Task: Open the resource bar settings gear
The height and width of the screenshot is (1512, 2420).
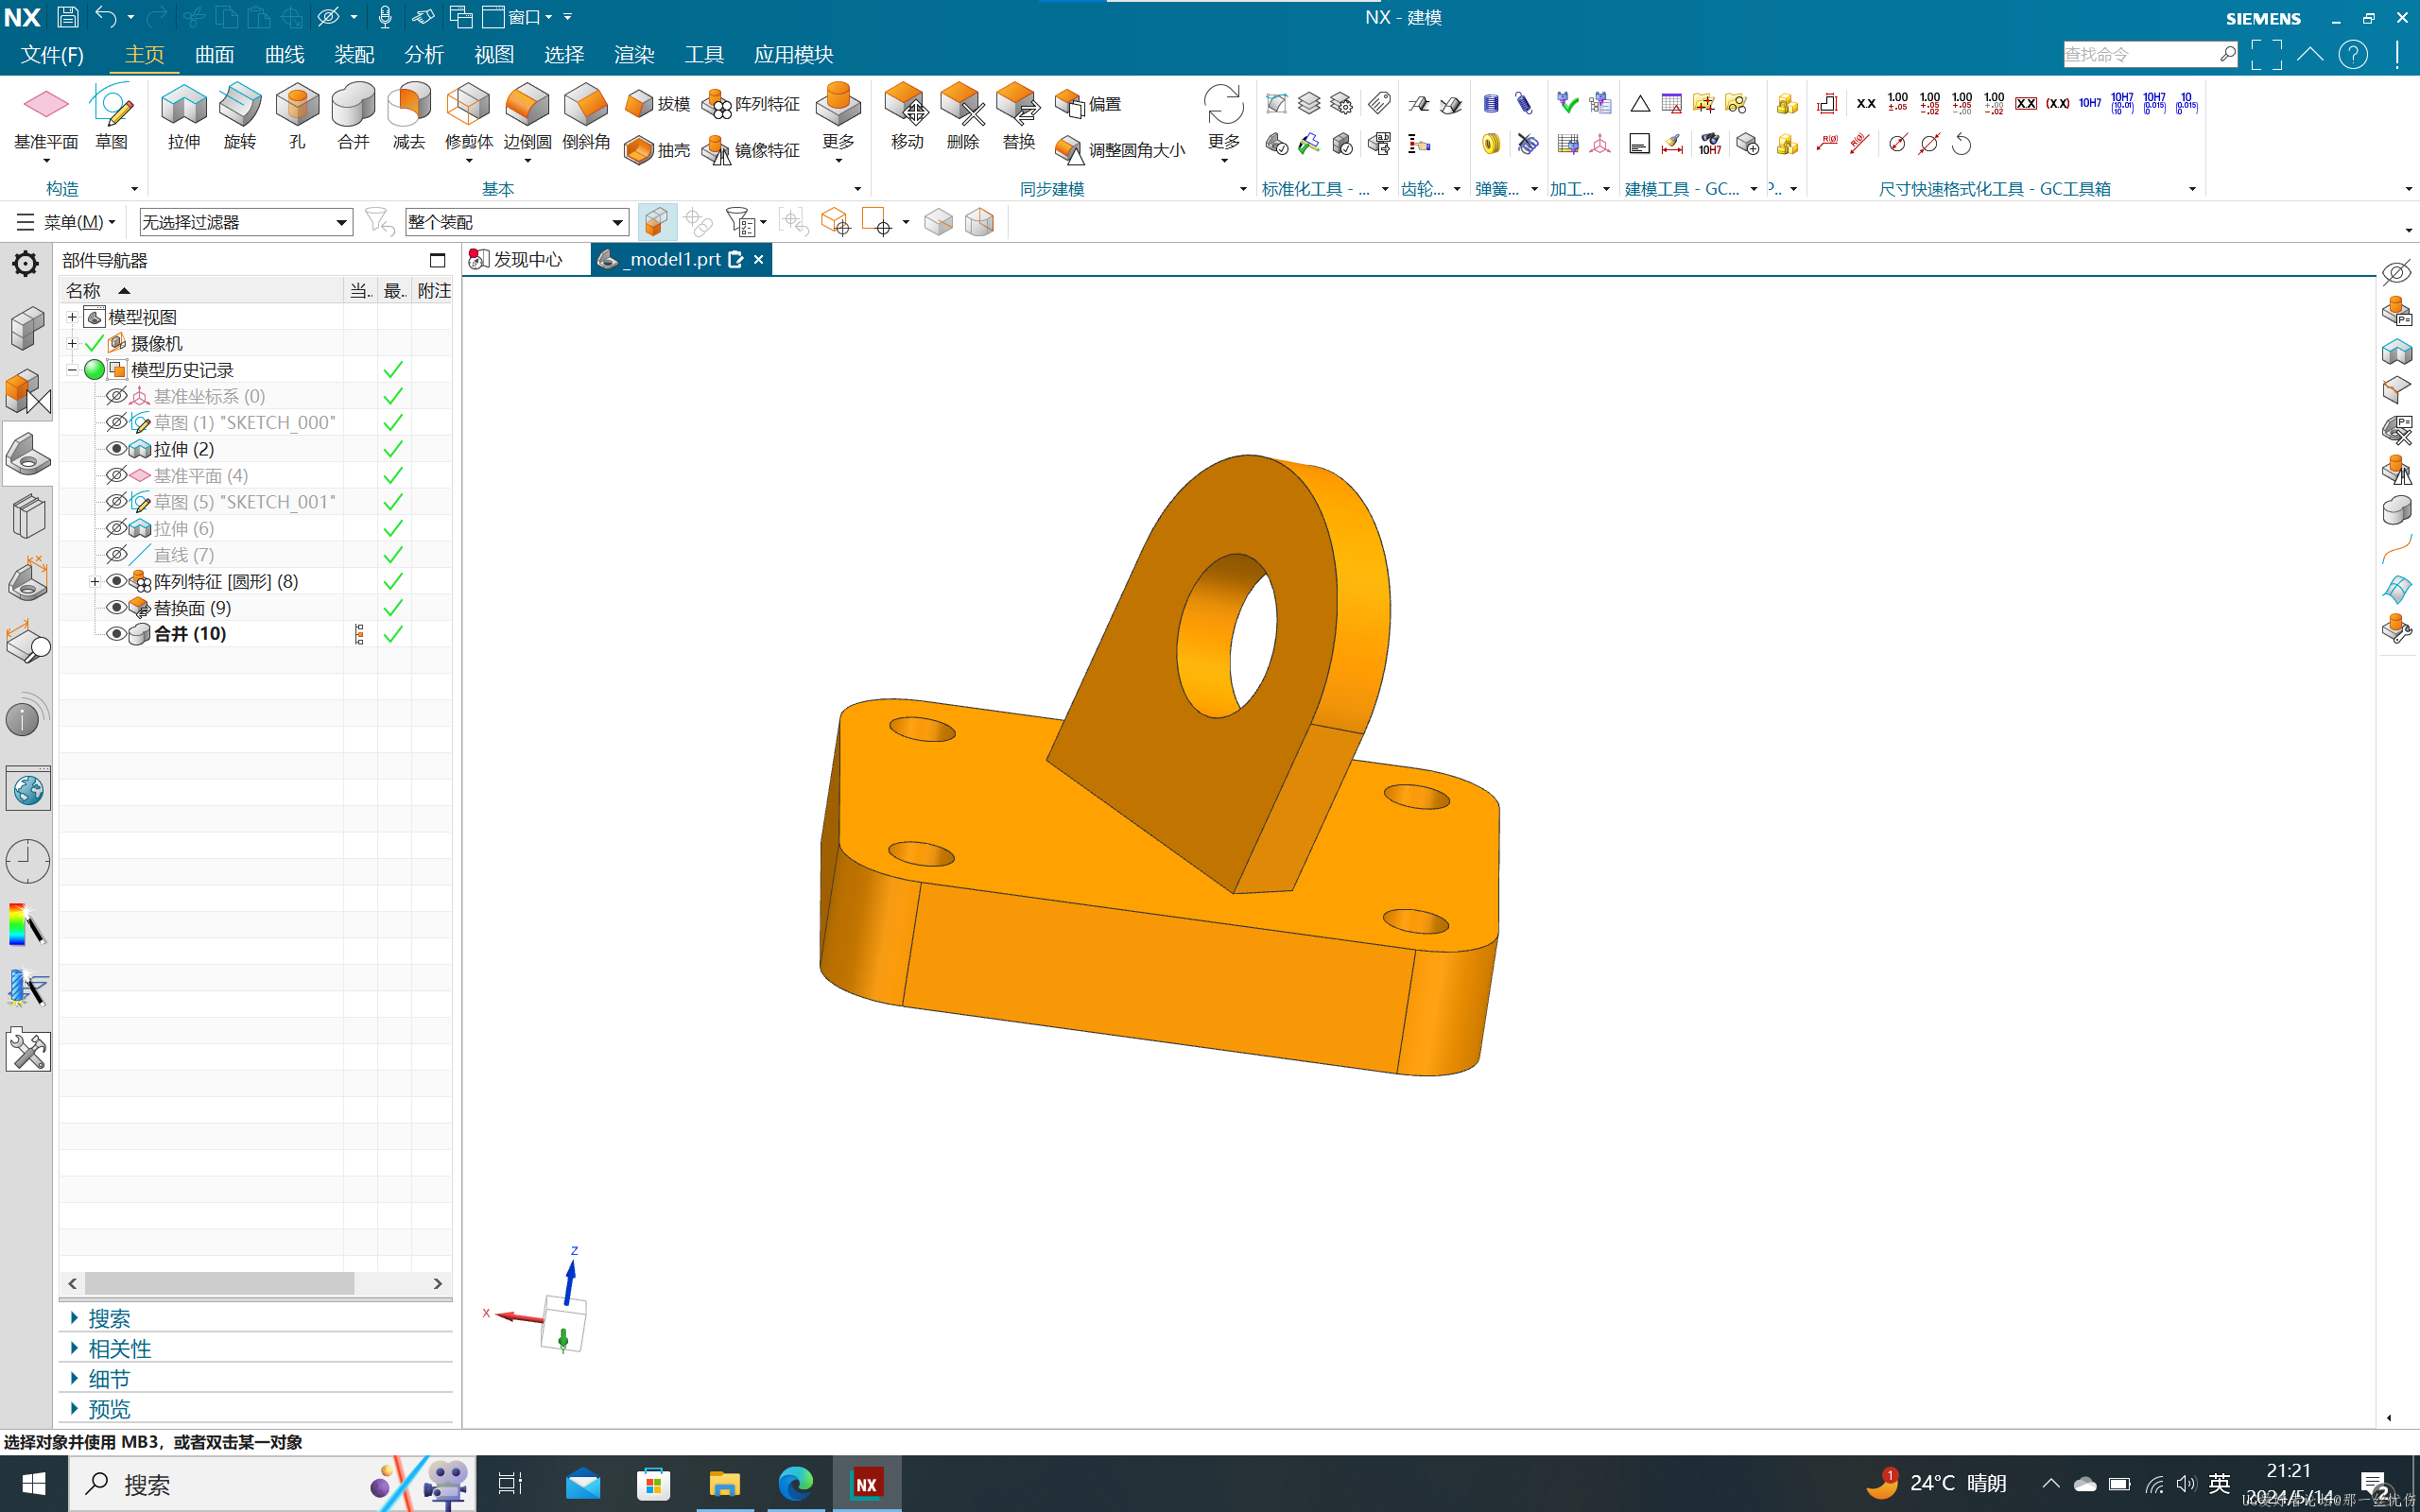Action: (25, 263)
